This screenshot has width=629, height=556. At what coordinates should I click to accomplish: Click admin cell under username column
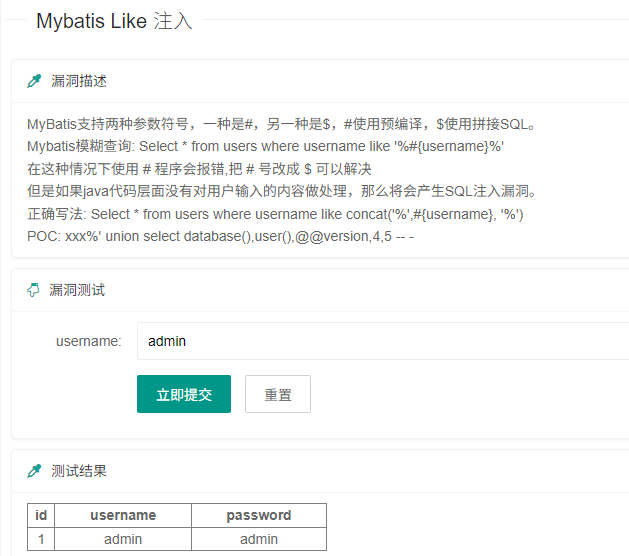123,539
